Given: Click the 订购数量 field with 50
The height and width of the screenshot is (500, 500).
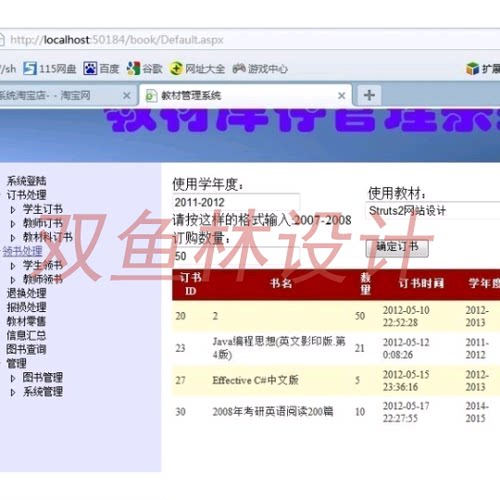Looking at the screenshot, I should click(x=236, y=256).
